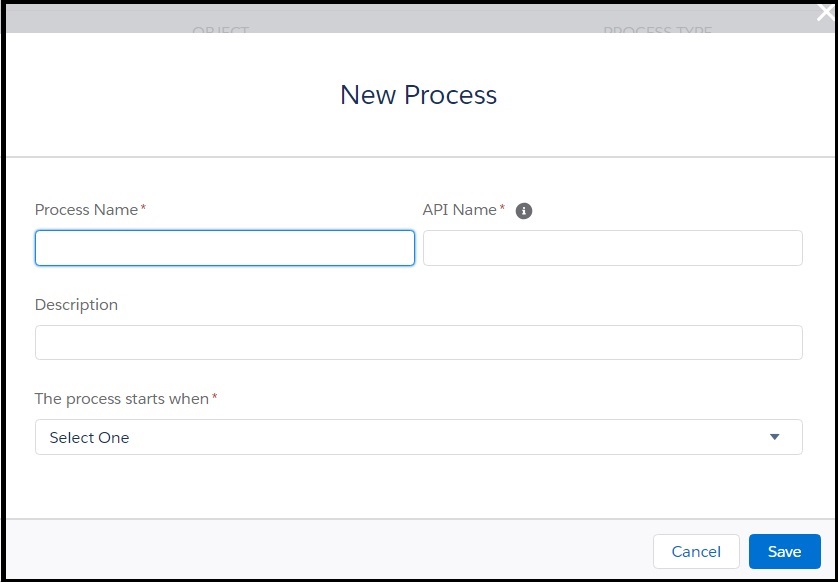Click the red asterisk beside API Name

tap(502, 207)
